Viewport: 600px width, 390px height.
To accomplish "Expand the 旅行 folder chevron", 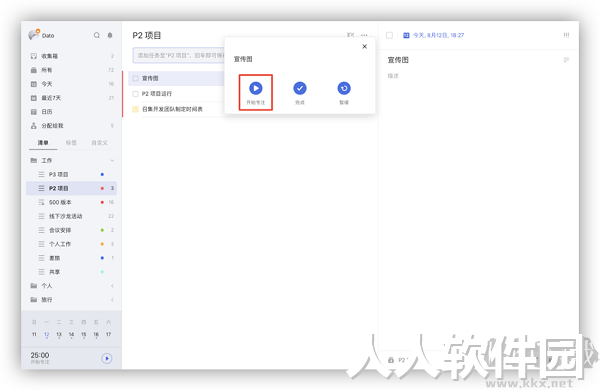I will [112, 300].
